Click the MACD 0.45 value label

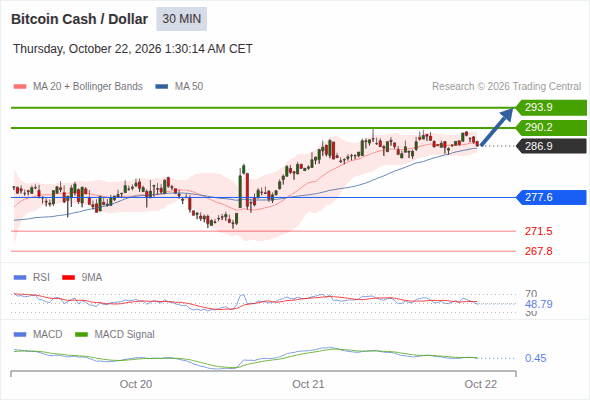coord(535,358)
